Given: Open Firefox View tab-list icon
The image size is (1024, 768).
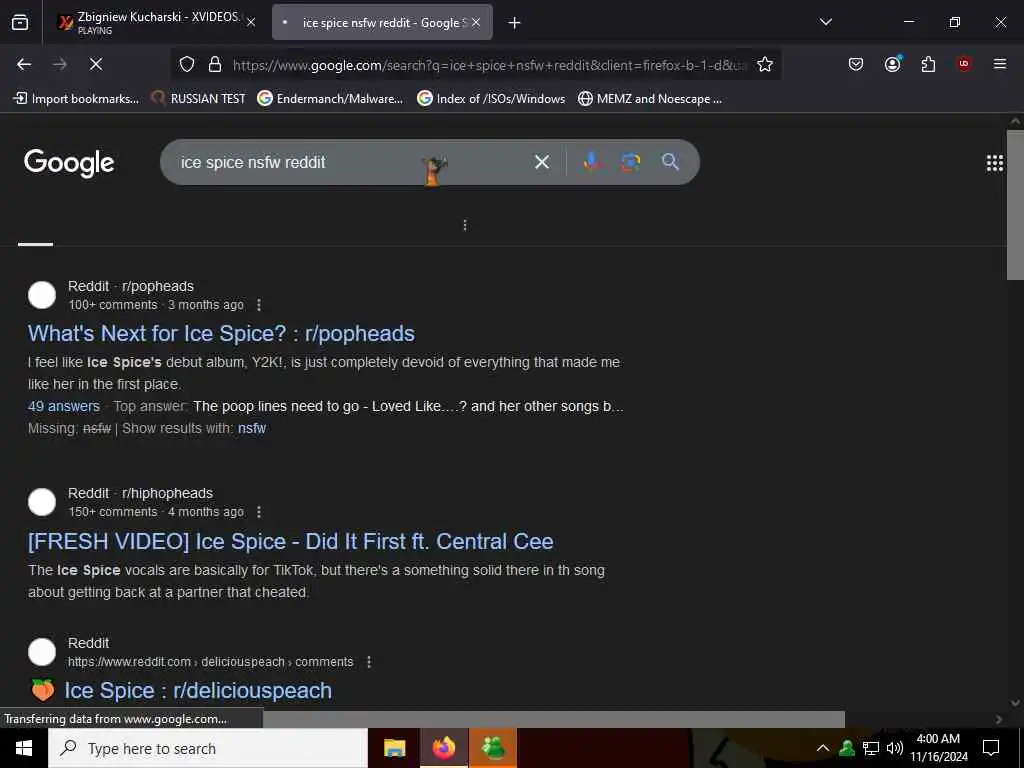Looking at the screenshot, I should pyautogui.click(x=20, y=23).
